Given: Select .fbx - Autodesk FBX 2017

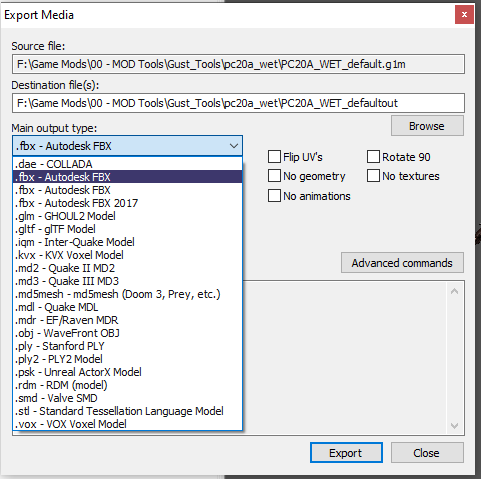Looking at the screenshot, I should (127, 203).
